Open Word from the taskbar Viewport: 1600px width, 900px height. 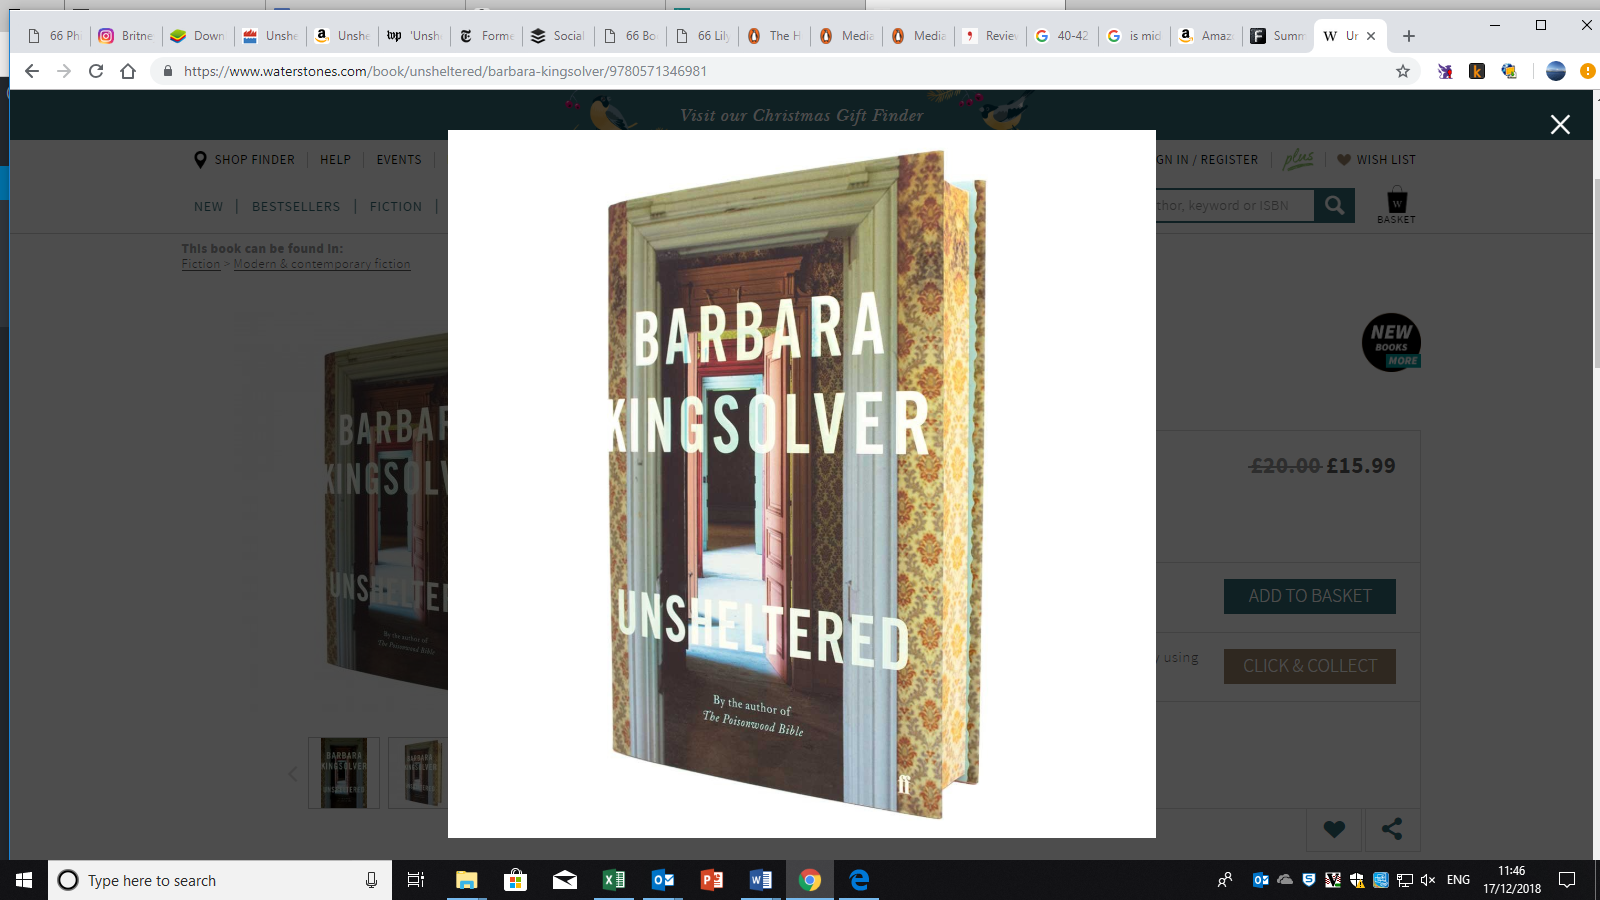(x=761, y=880)
